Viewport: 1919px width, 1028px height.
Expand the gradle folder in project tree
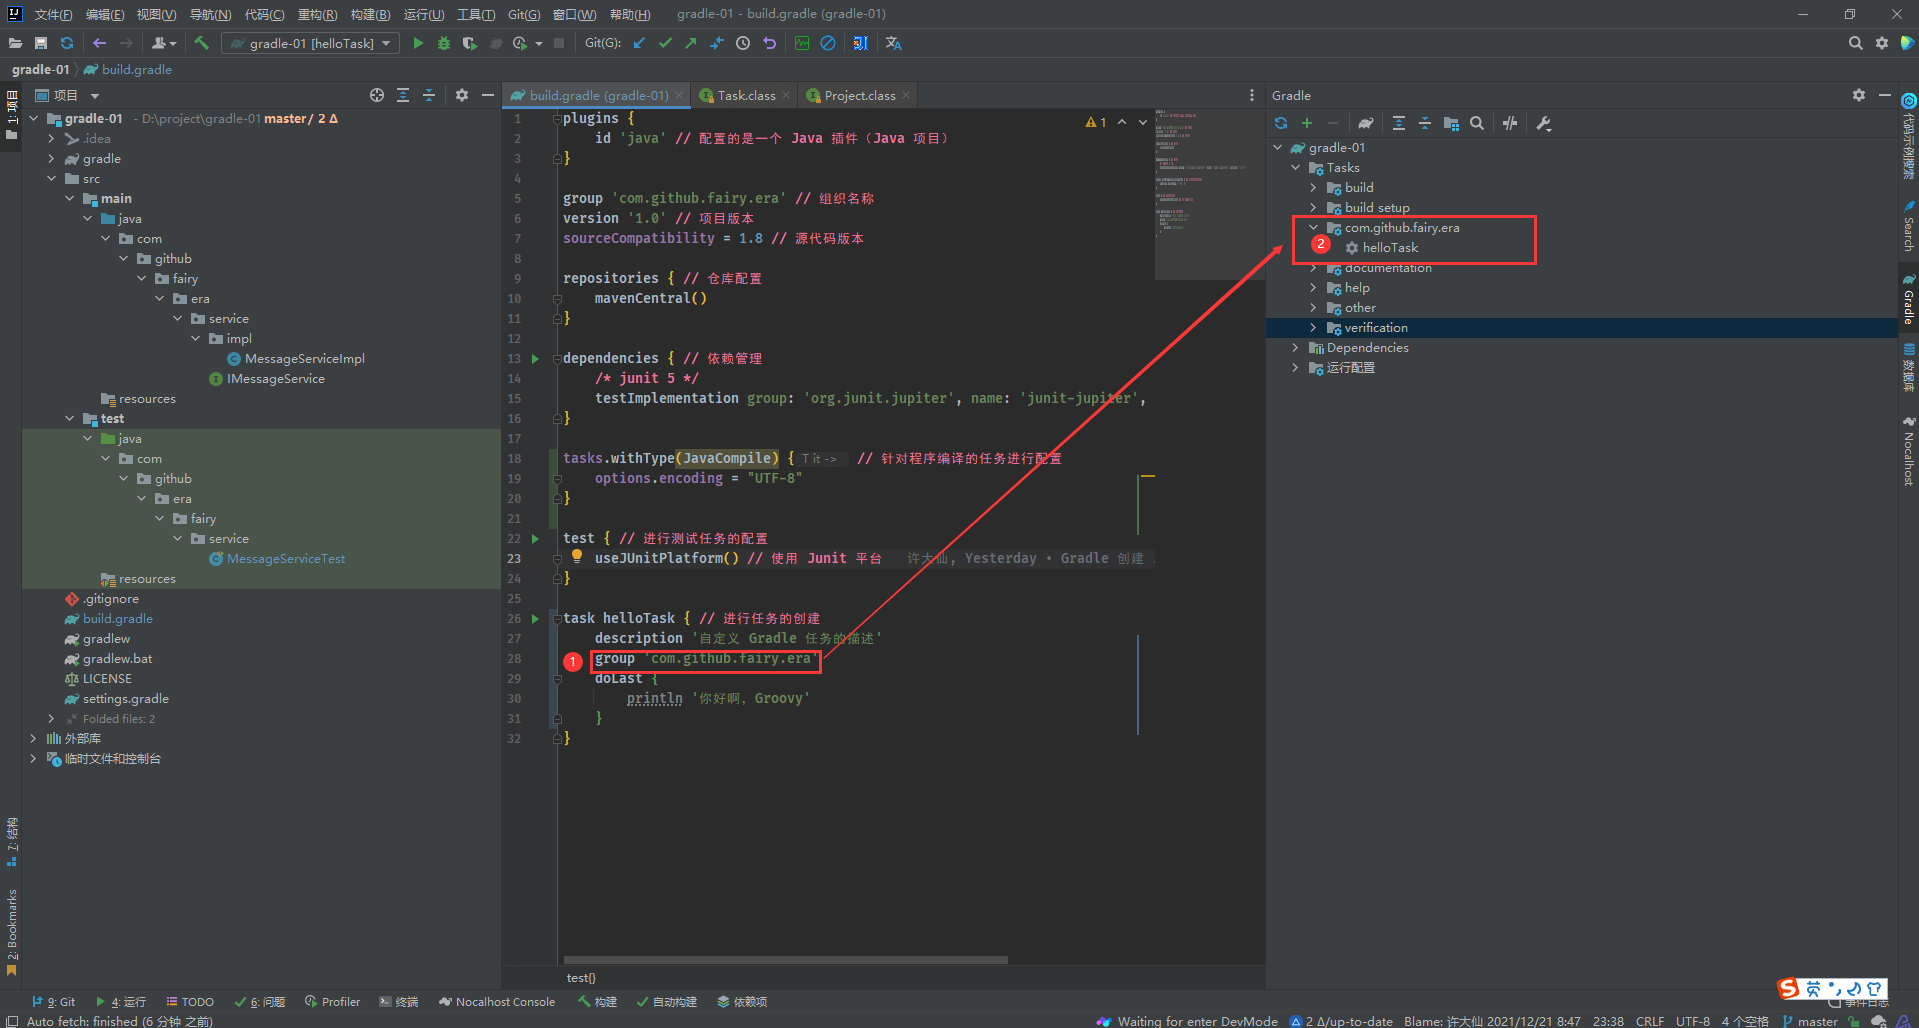coord(52,159)
